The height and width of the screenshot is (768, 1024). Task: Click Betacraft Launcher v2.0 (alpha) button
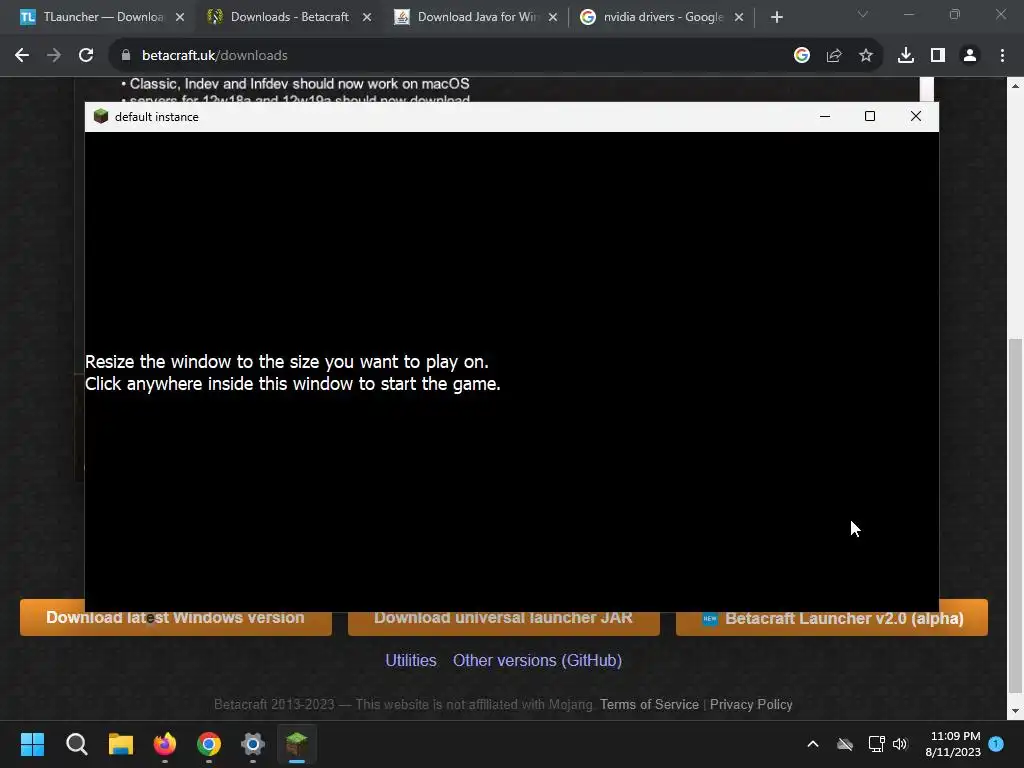pos(833,618)
